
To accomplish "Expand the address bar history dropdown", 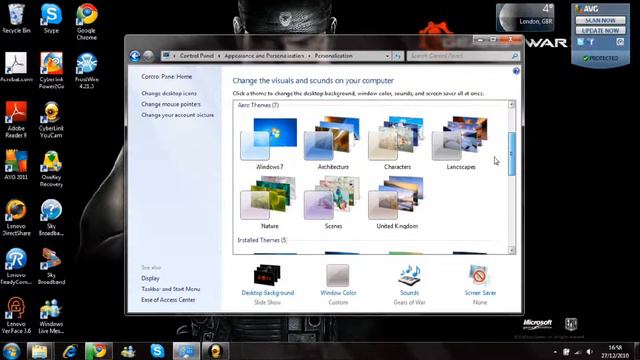I will 387,56.
